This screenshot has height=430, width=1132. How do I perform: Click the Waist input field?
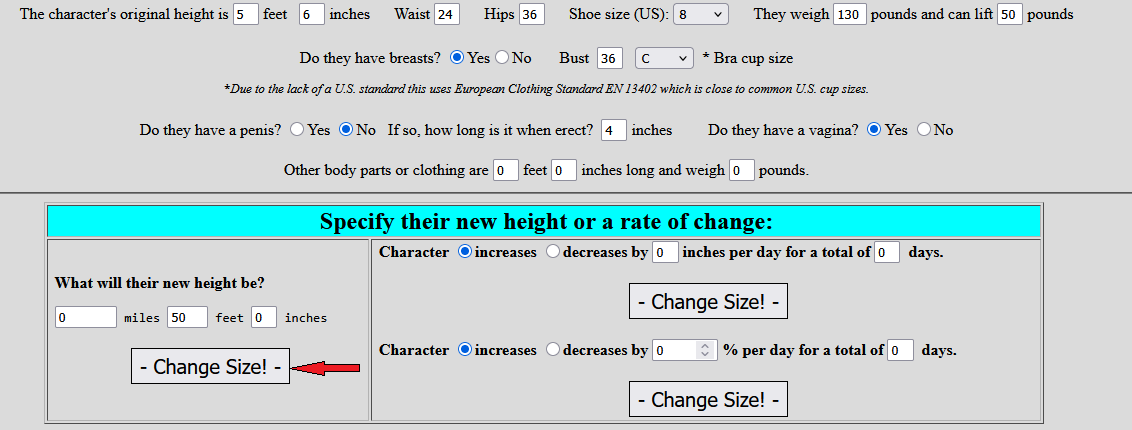(x=448, y=14)
